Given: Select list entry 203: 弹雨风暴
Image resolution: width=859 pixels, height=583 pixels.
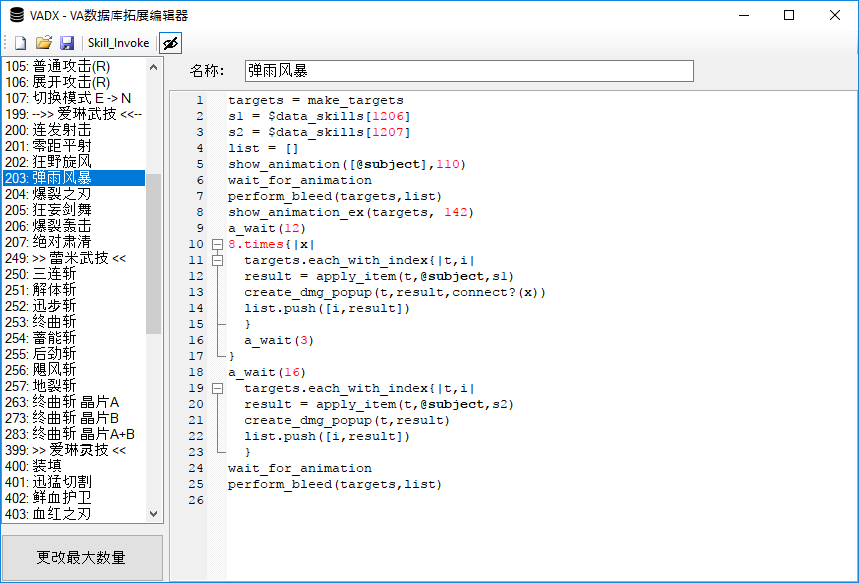Looking at the screenshot, I should tap(74, 178).
